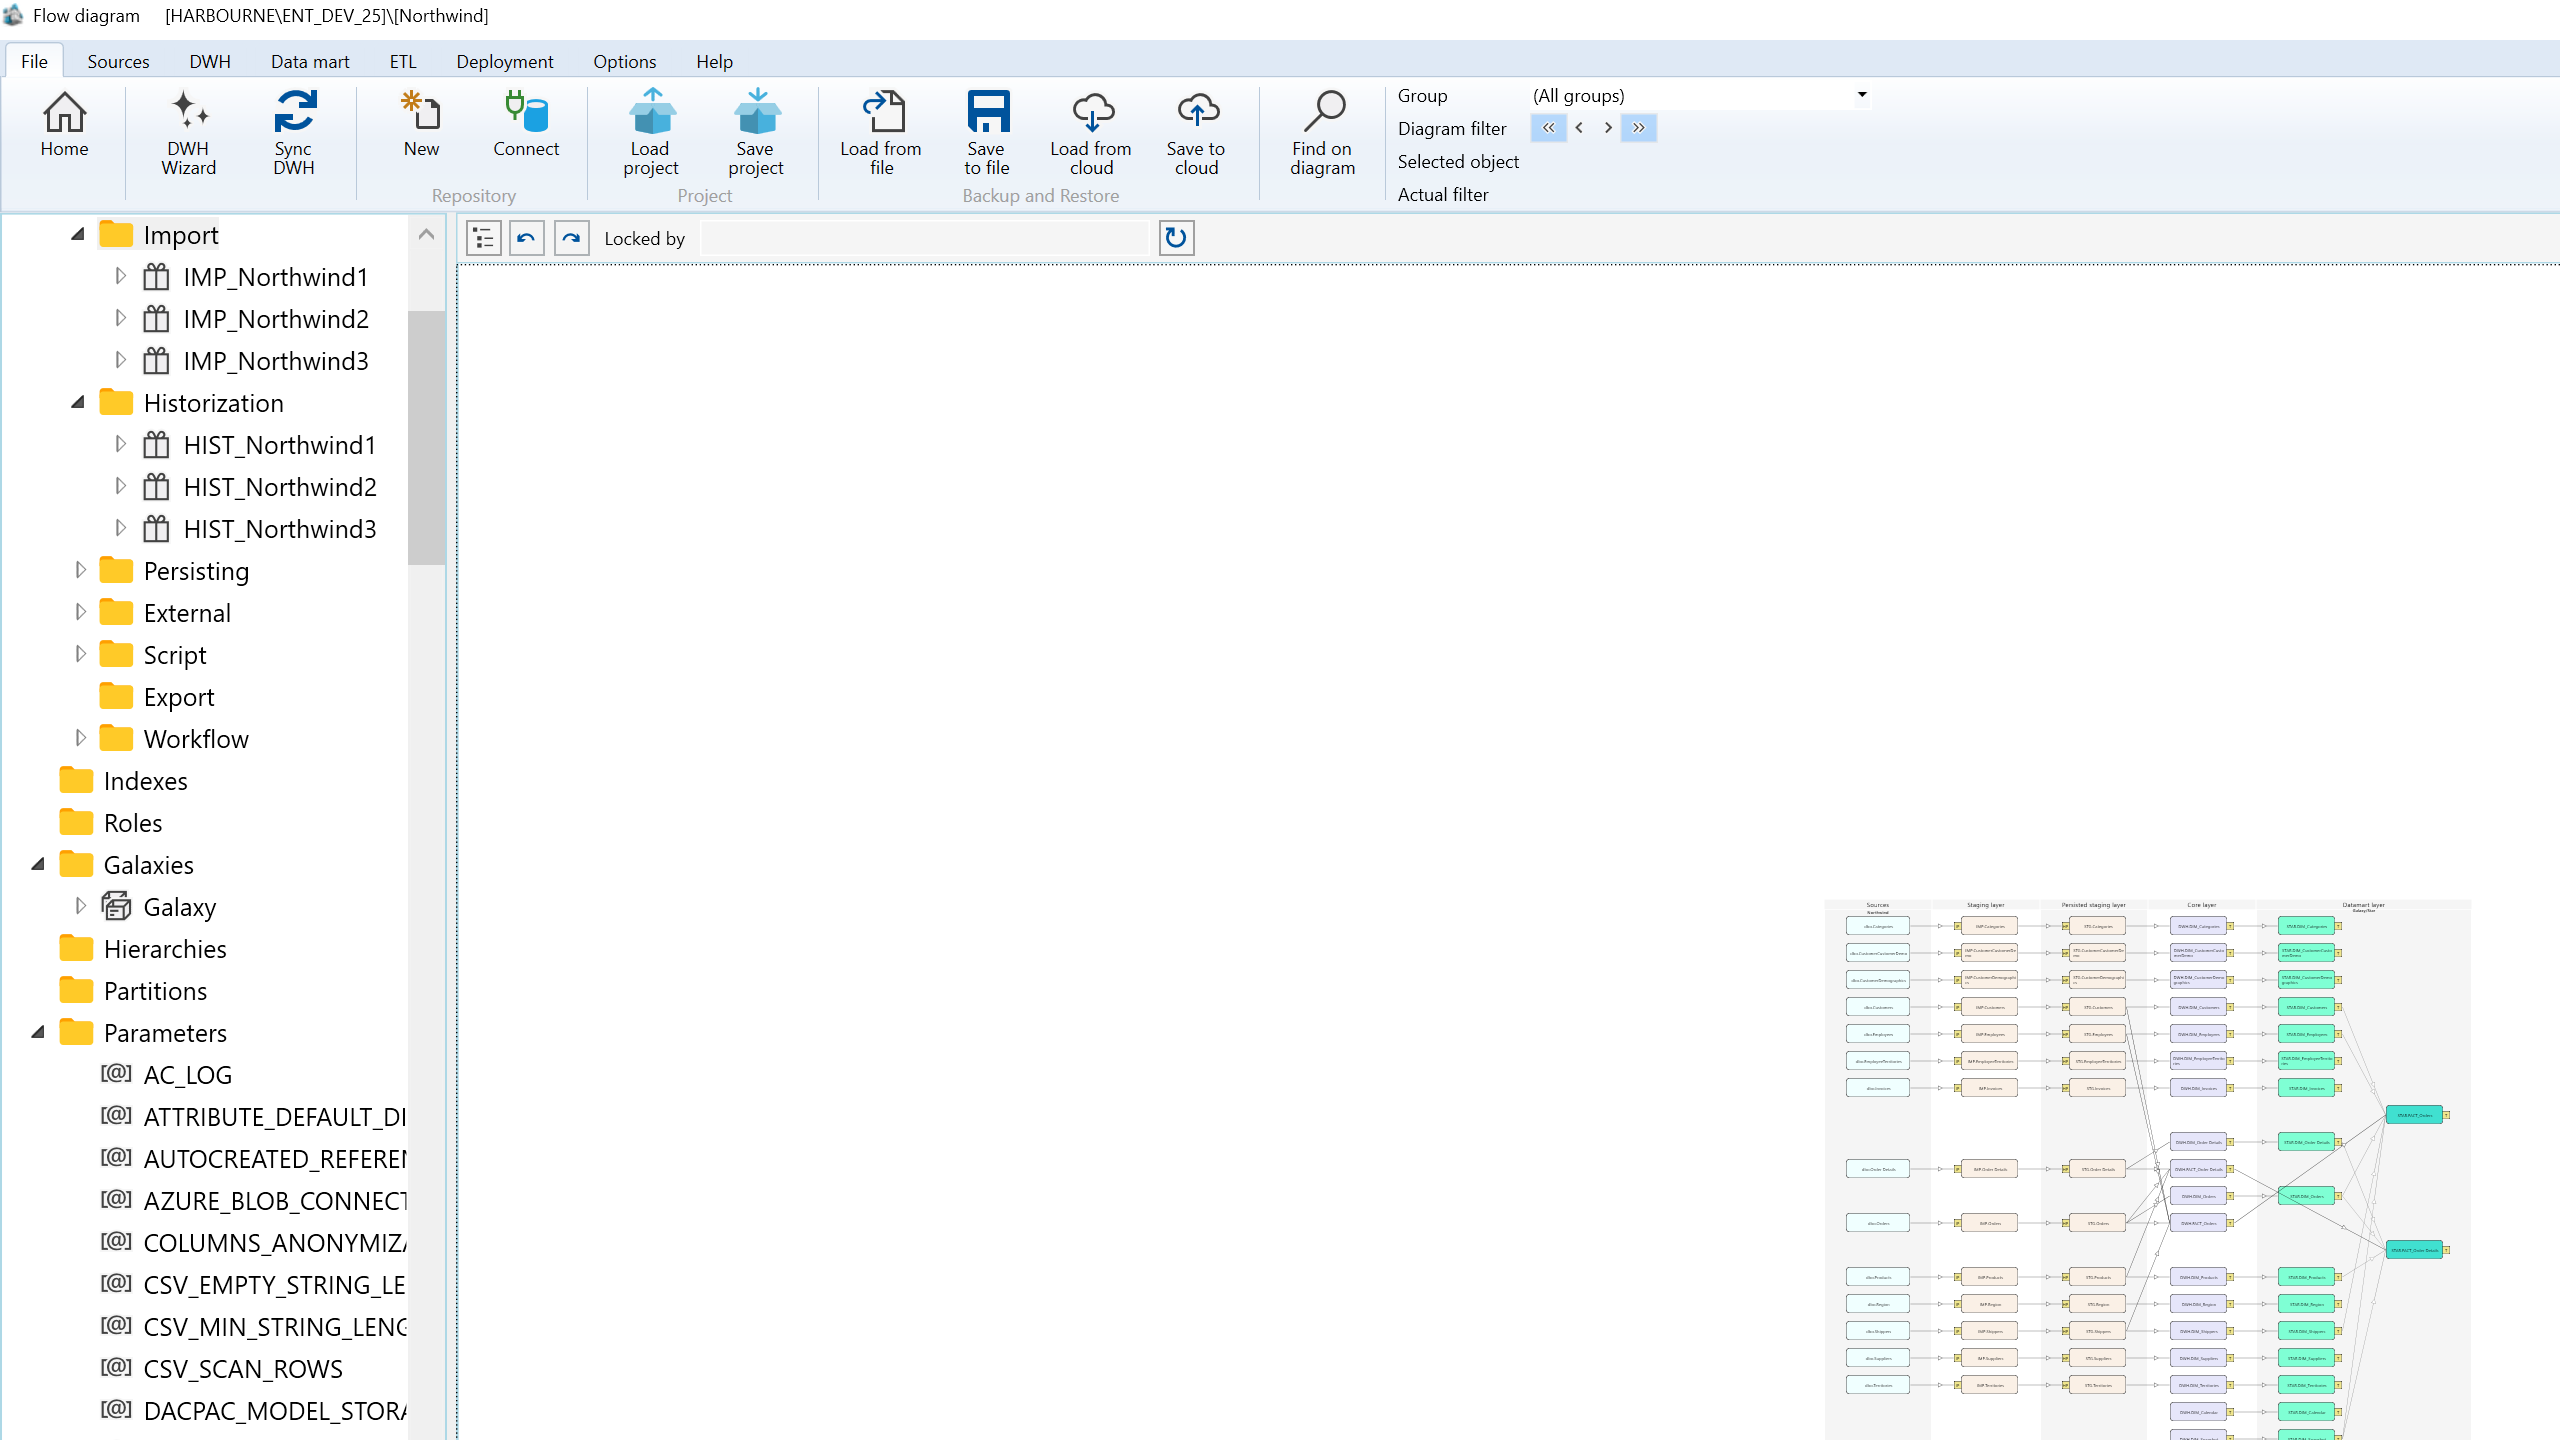Click Load from file icon

[x=881, y=133]
